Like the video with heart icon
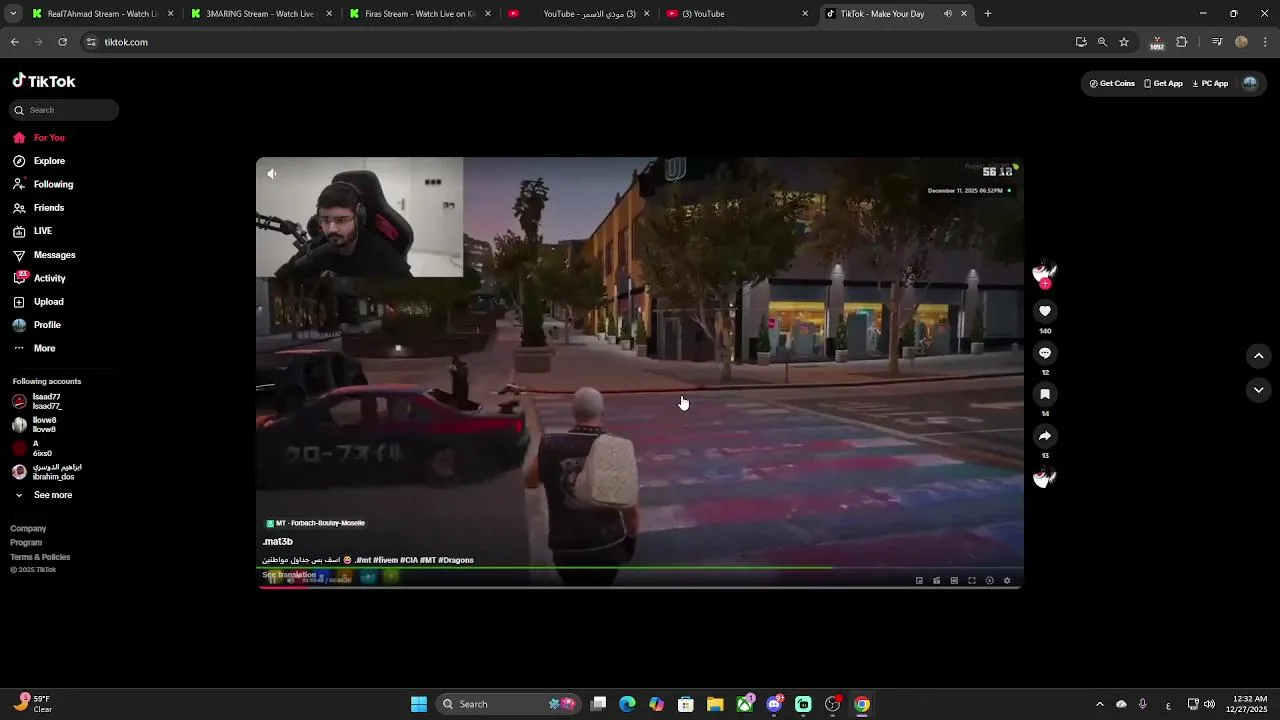The width and height of the screenshot is (1280, 720). (1045, 311)
